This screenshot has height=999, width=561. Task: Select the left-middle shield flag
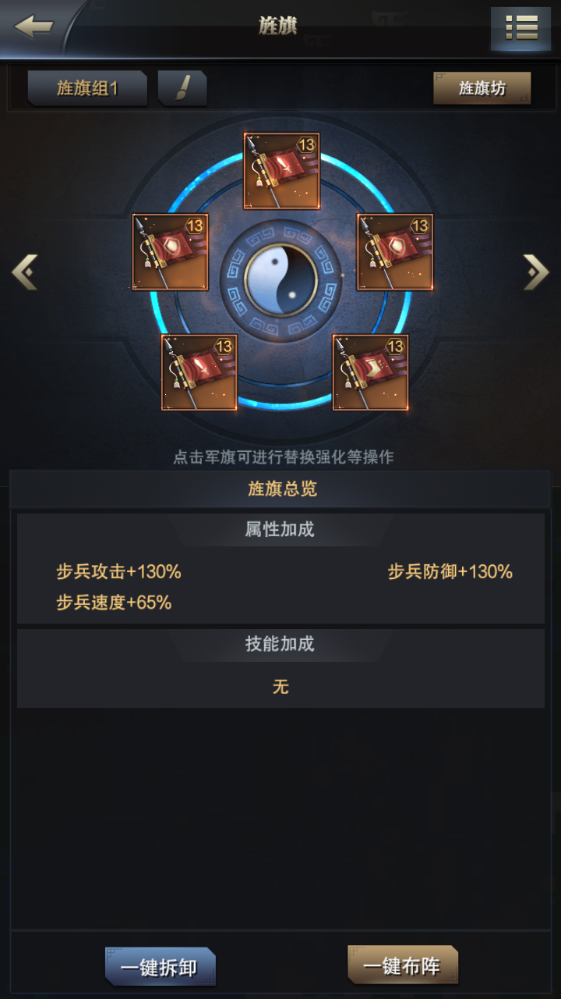170,252
